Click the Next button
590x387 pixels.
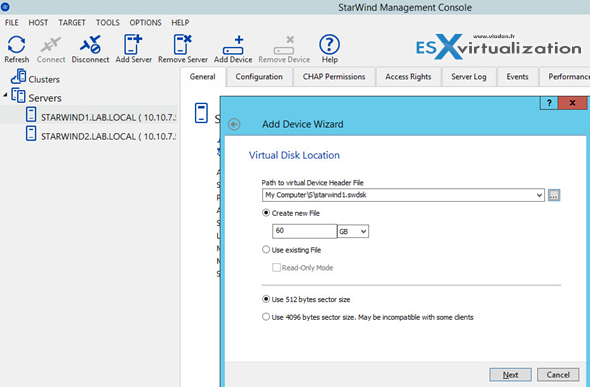[x=510, y=375]
